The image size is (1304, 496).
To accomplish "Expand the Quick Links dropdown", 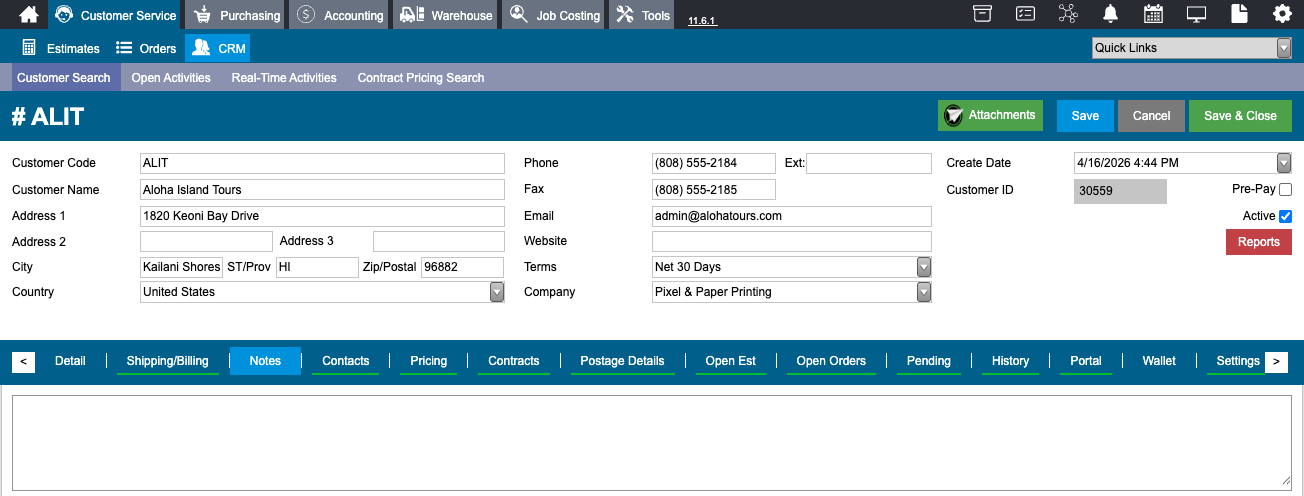I will pyautogui.click(x=1284, y=48).
